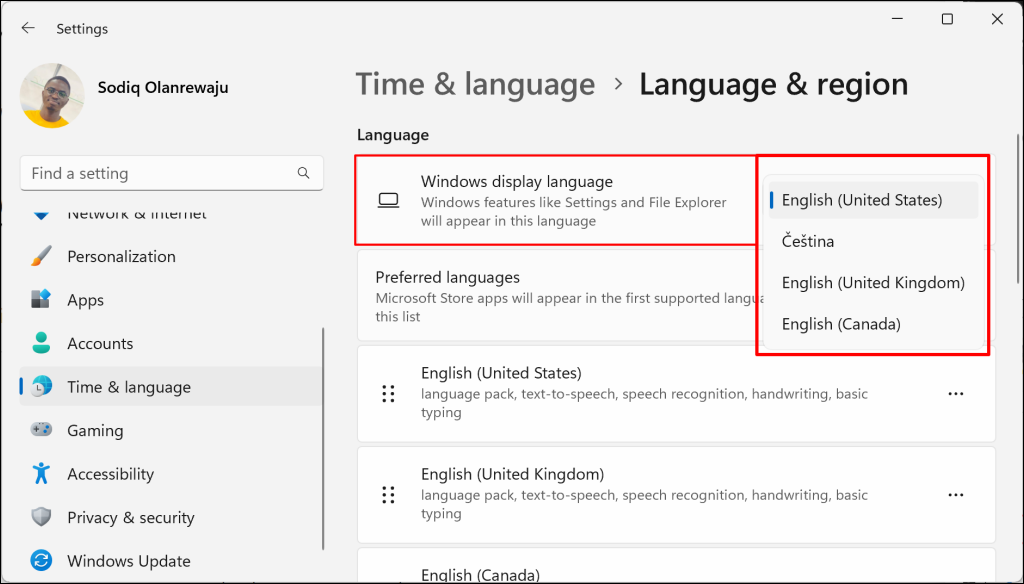The height and width of the screenshot is (584, 1024).
Task: Click the Privacy & security shield icon
Action: click(x=41, y=517)
